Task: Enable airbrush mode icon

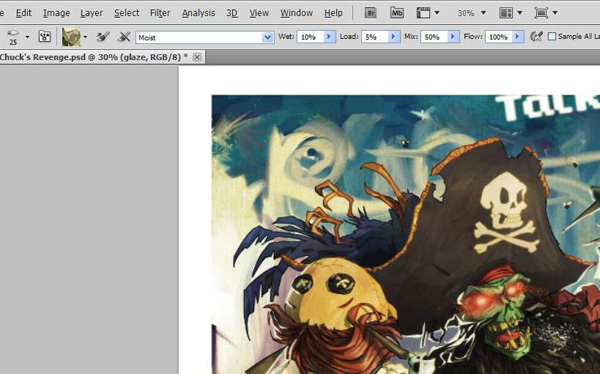Action: pyautogui.click(x=536, y=37)
